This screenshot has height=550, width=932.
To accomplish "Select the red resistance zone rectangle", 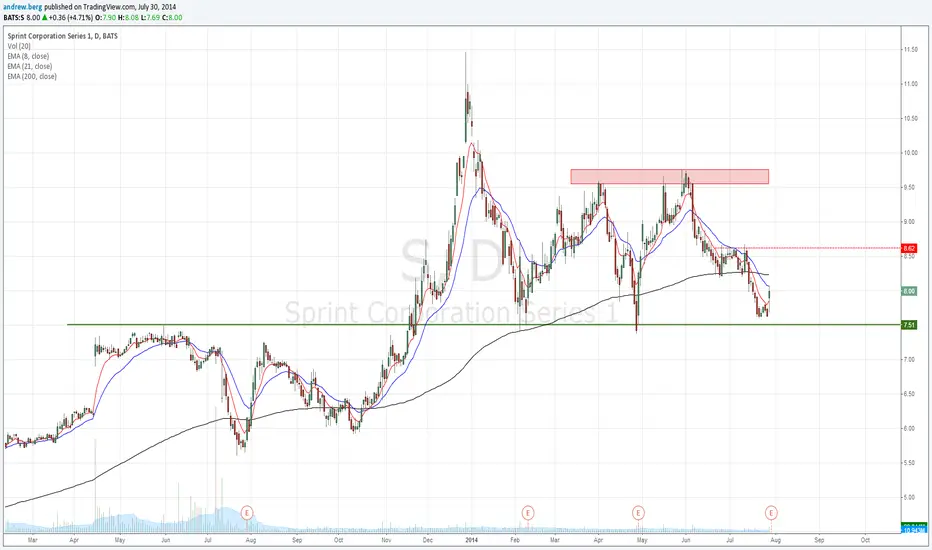I will [x=670, y=177].
